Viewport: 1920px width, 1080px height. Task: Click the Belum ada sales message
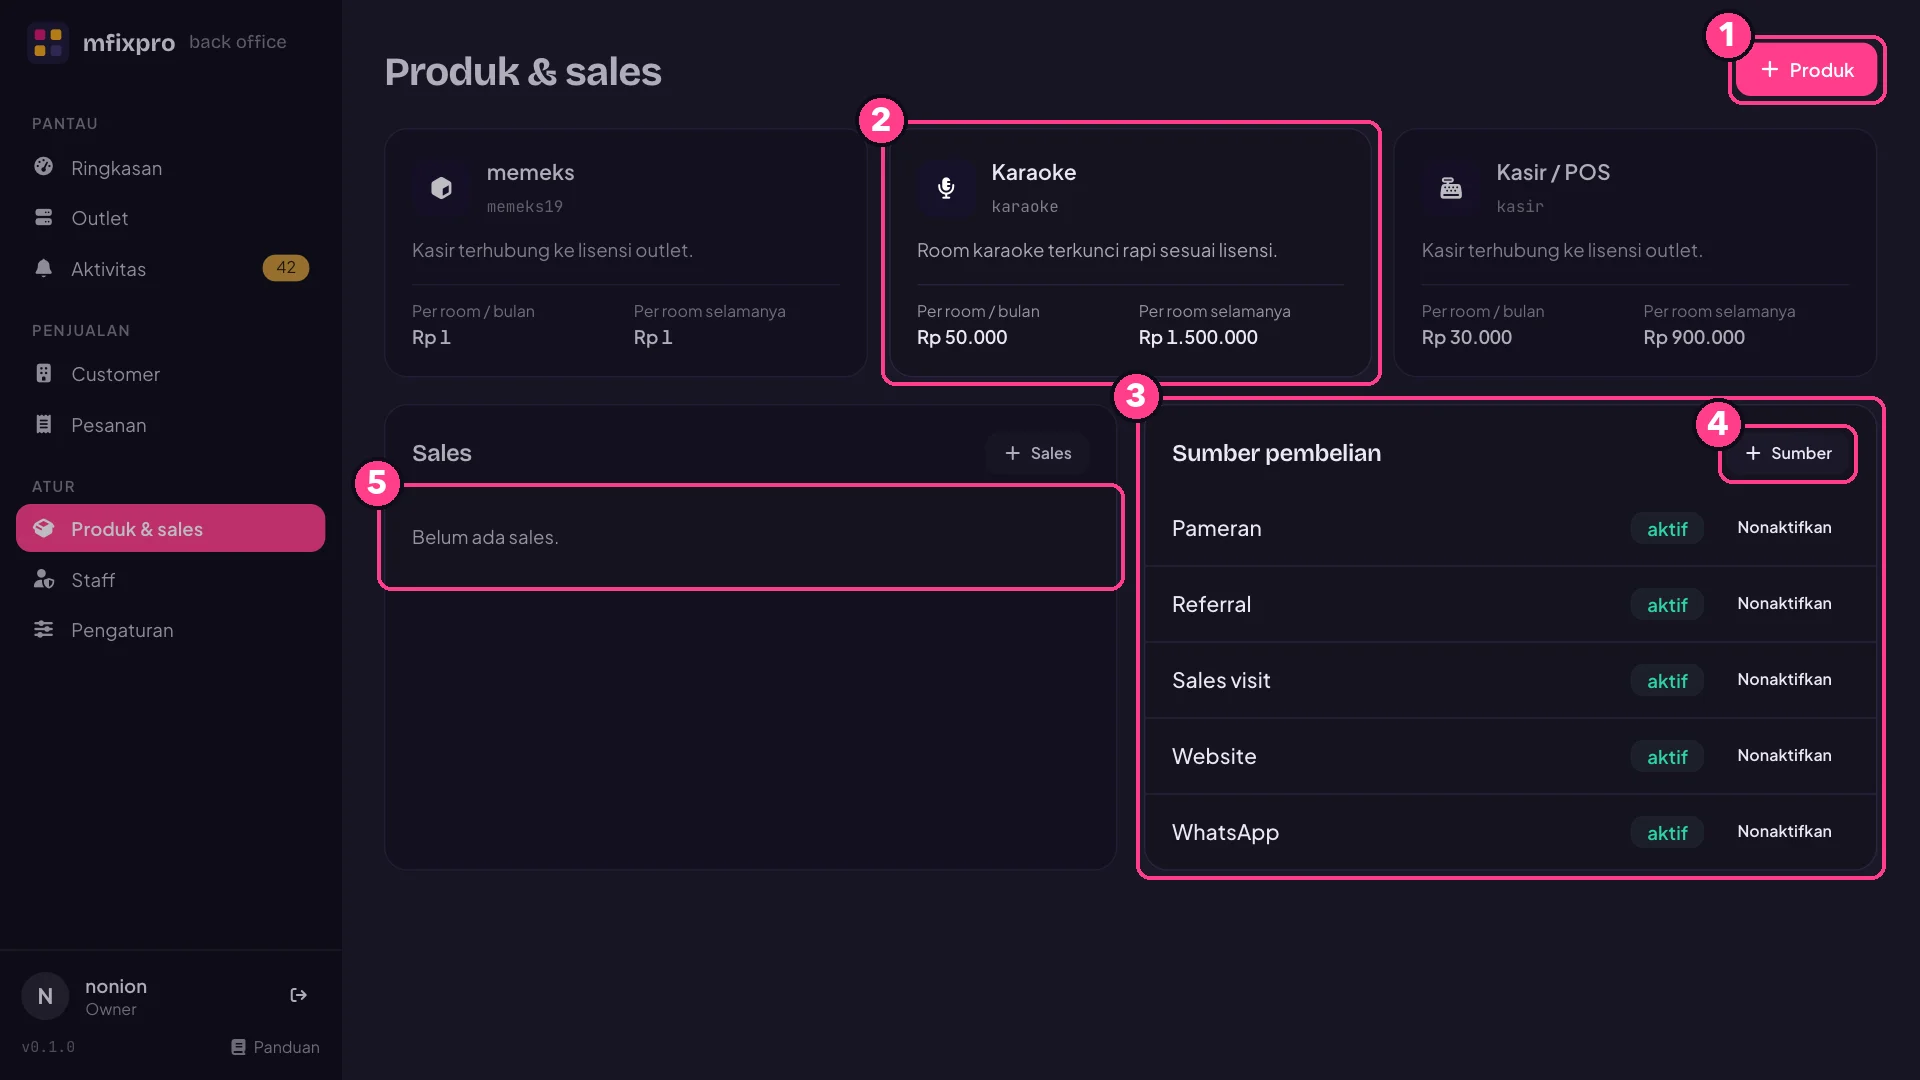tap(485, 537)
